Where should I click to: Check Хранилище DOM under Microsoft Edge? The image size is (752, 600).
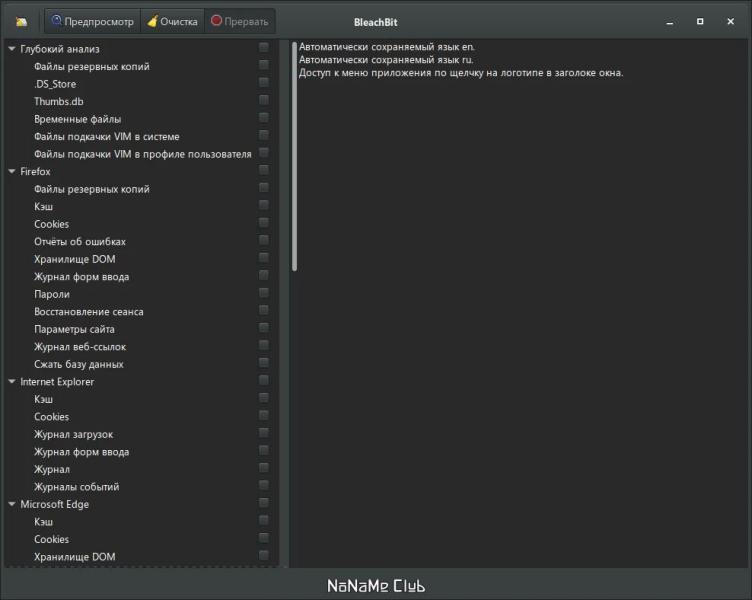click(x=264, y=555)
